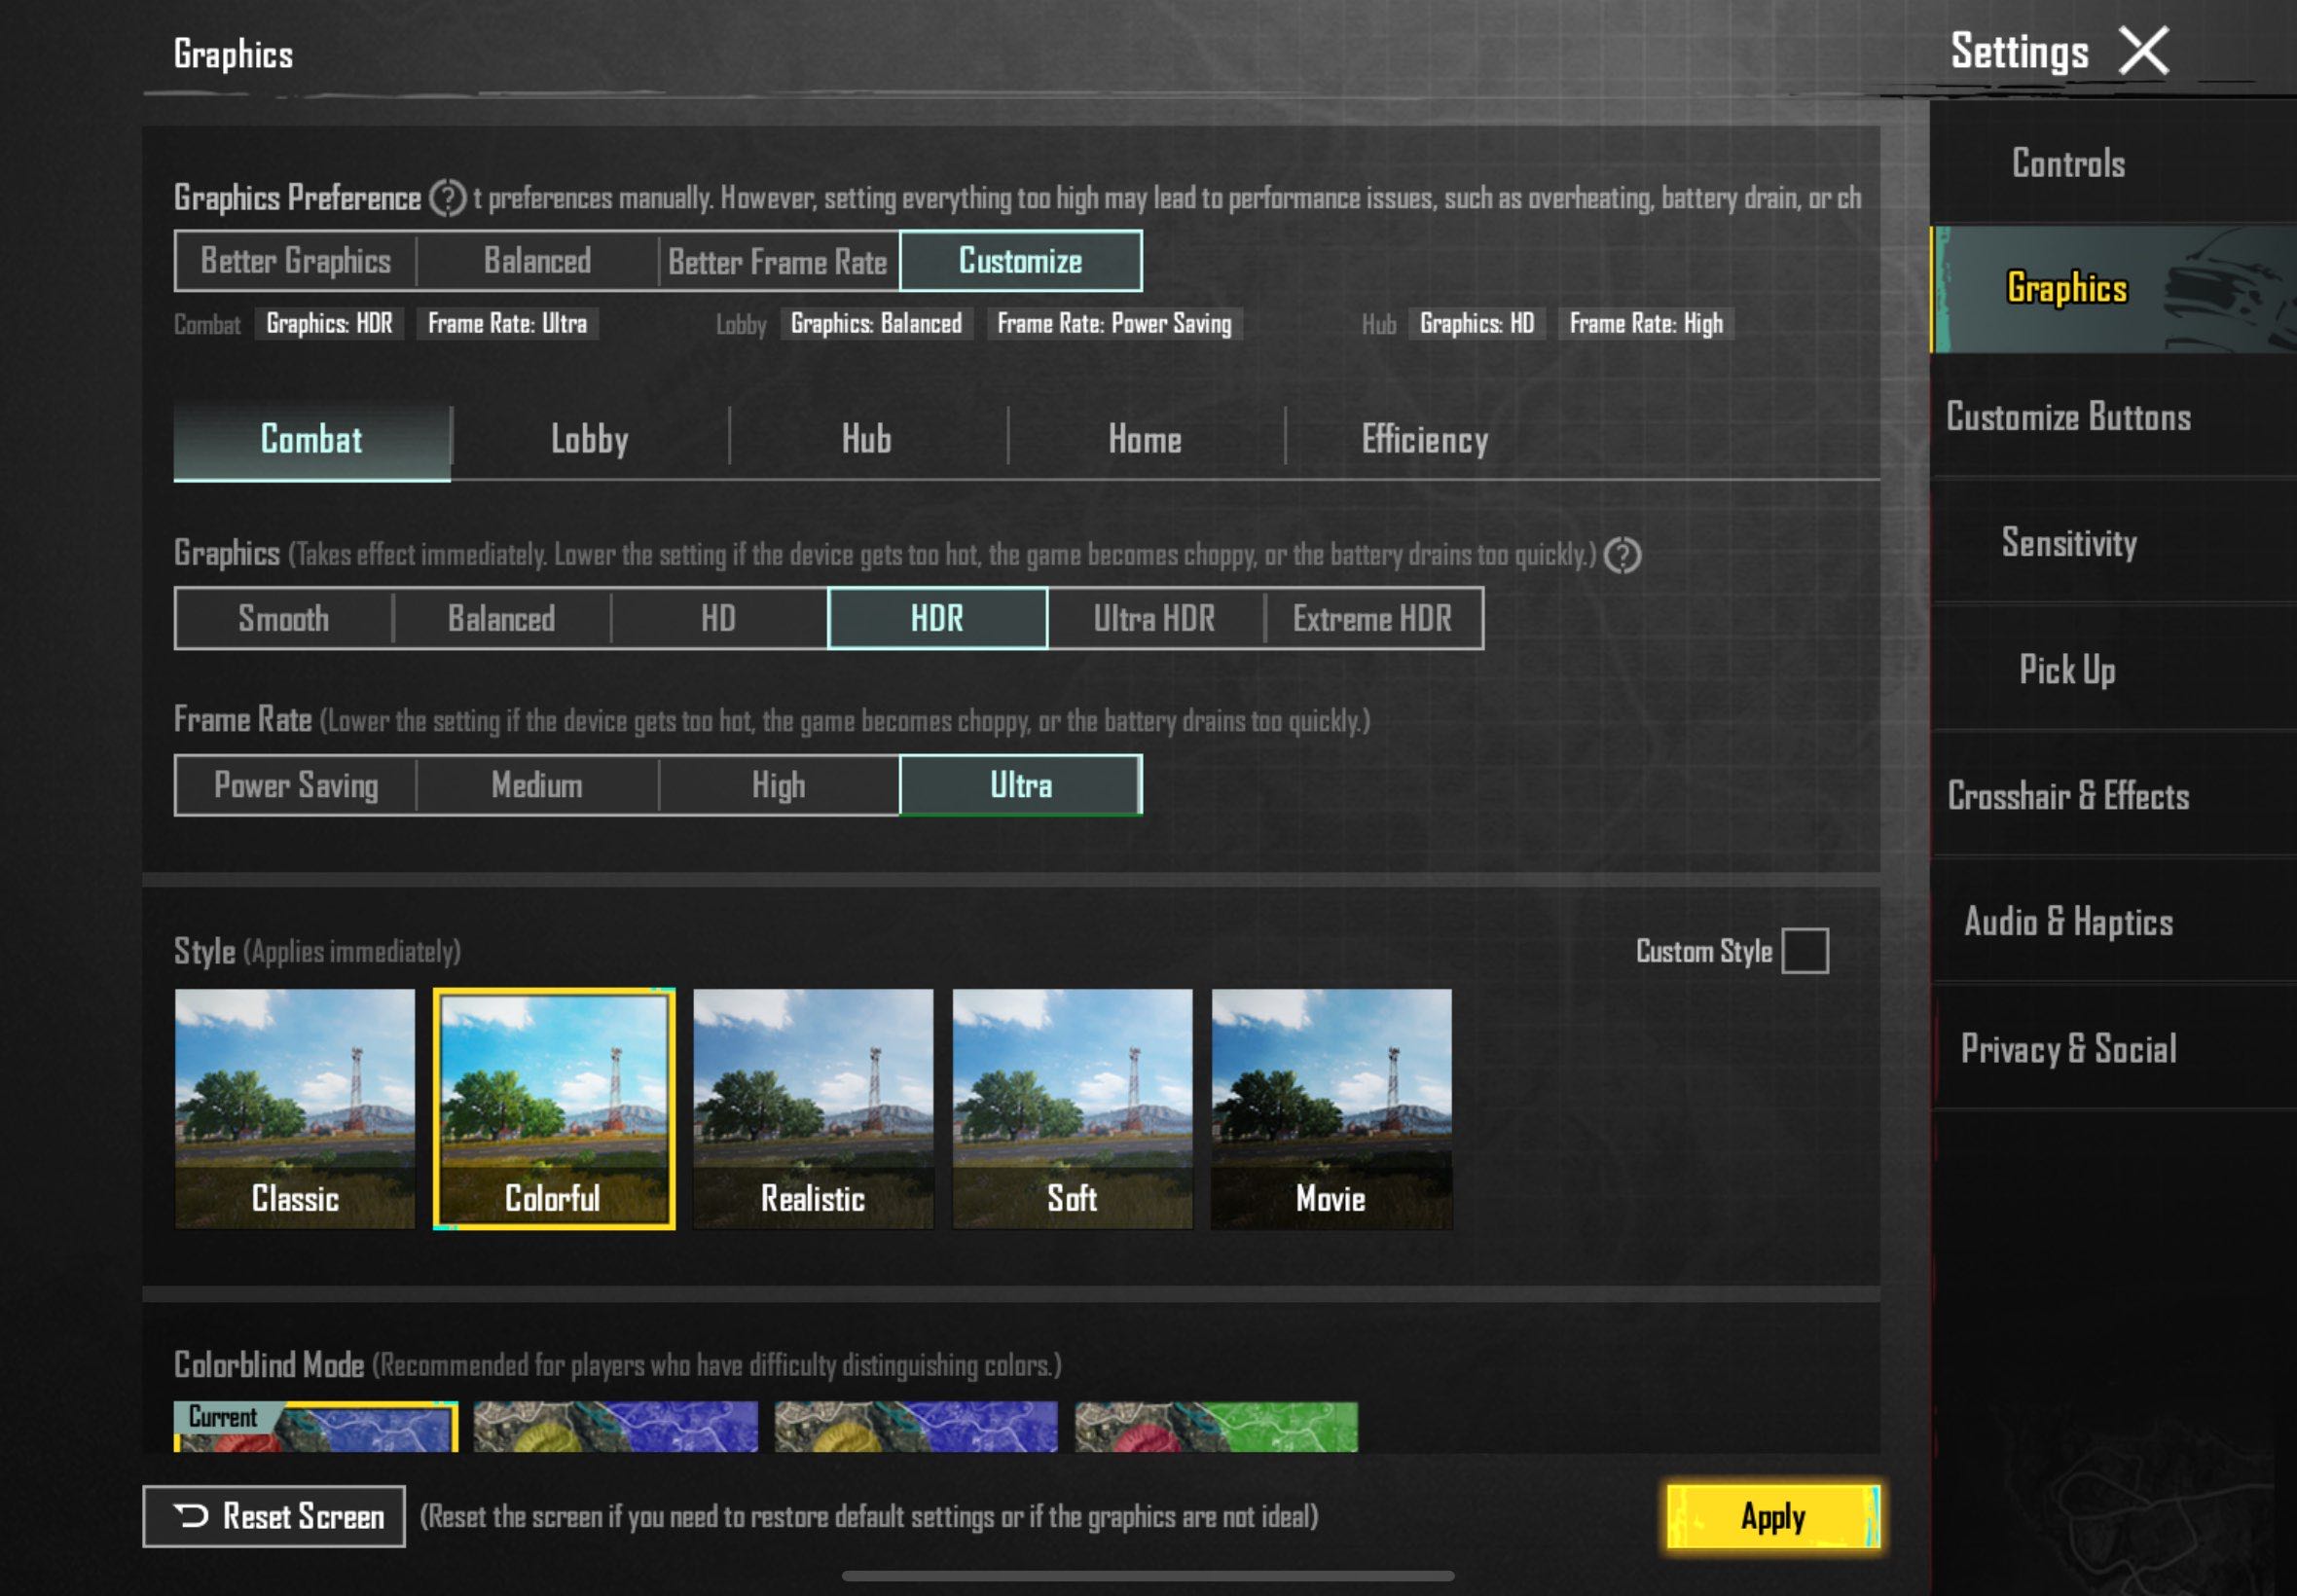Select the Soft style thumbnail
Screen dimensions: 2297x1596
tap(1072, 1108)
